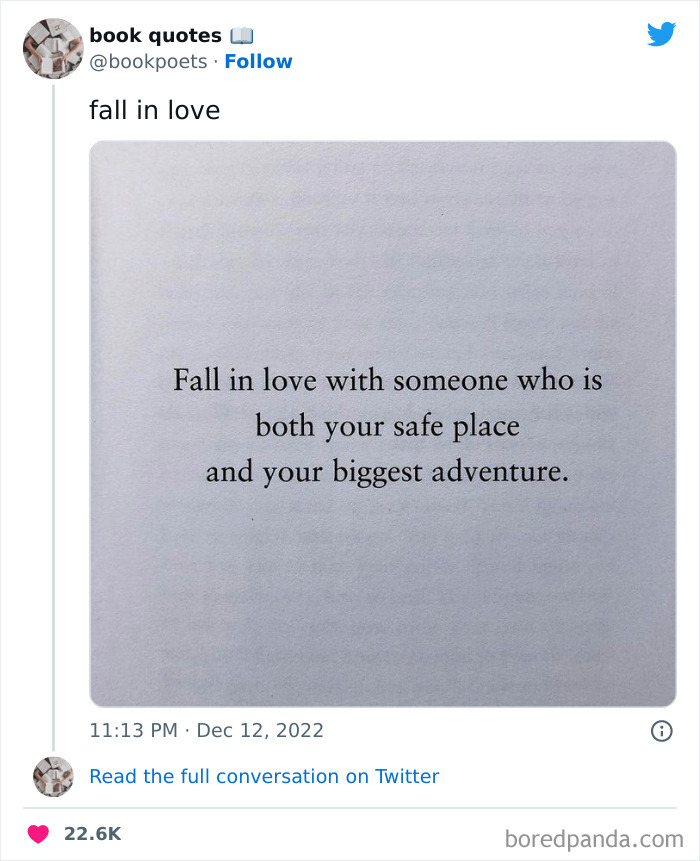Open the @bookpoets handle
Screen dimensions: 700x861
tap(148, 62)
